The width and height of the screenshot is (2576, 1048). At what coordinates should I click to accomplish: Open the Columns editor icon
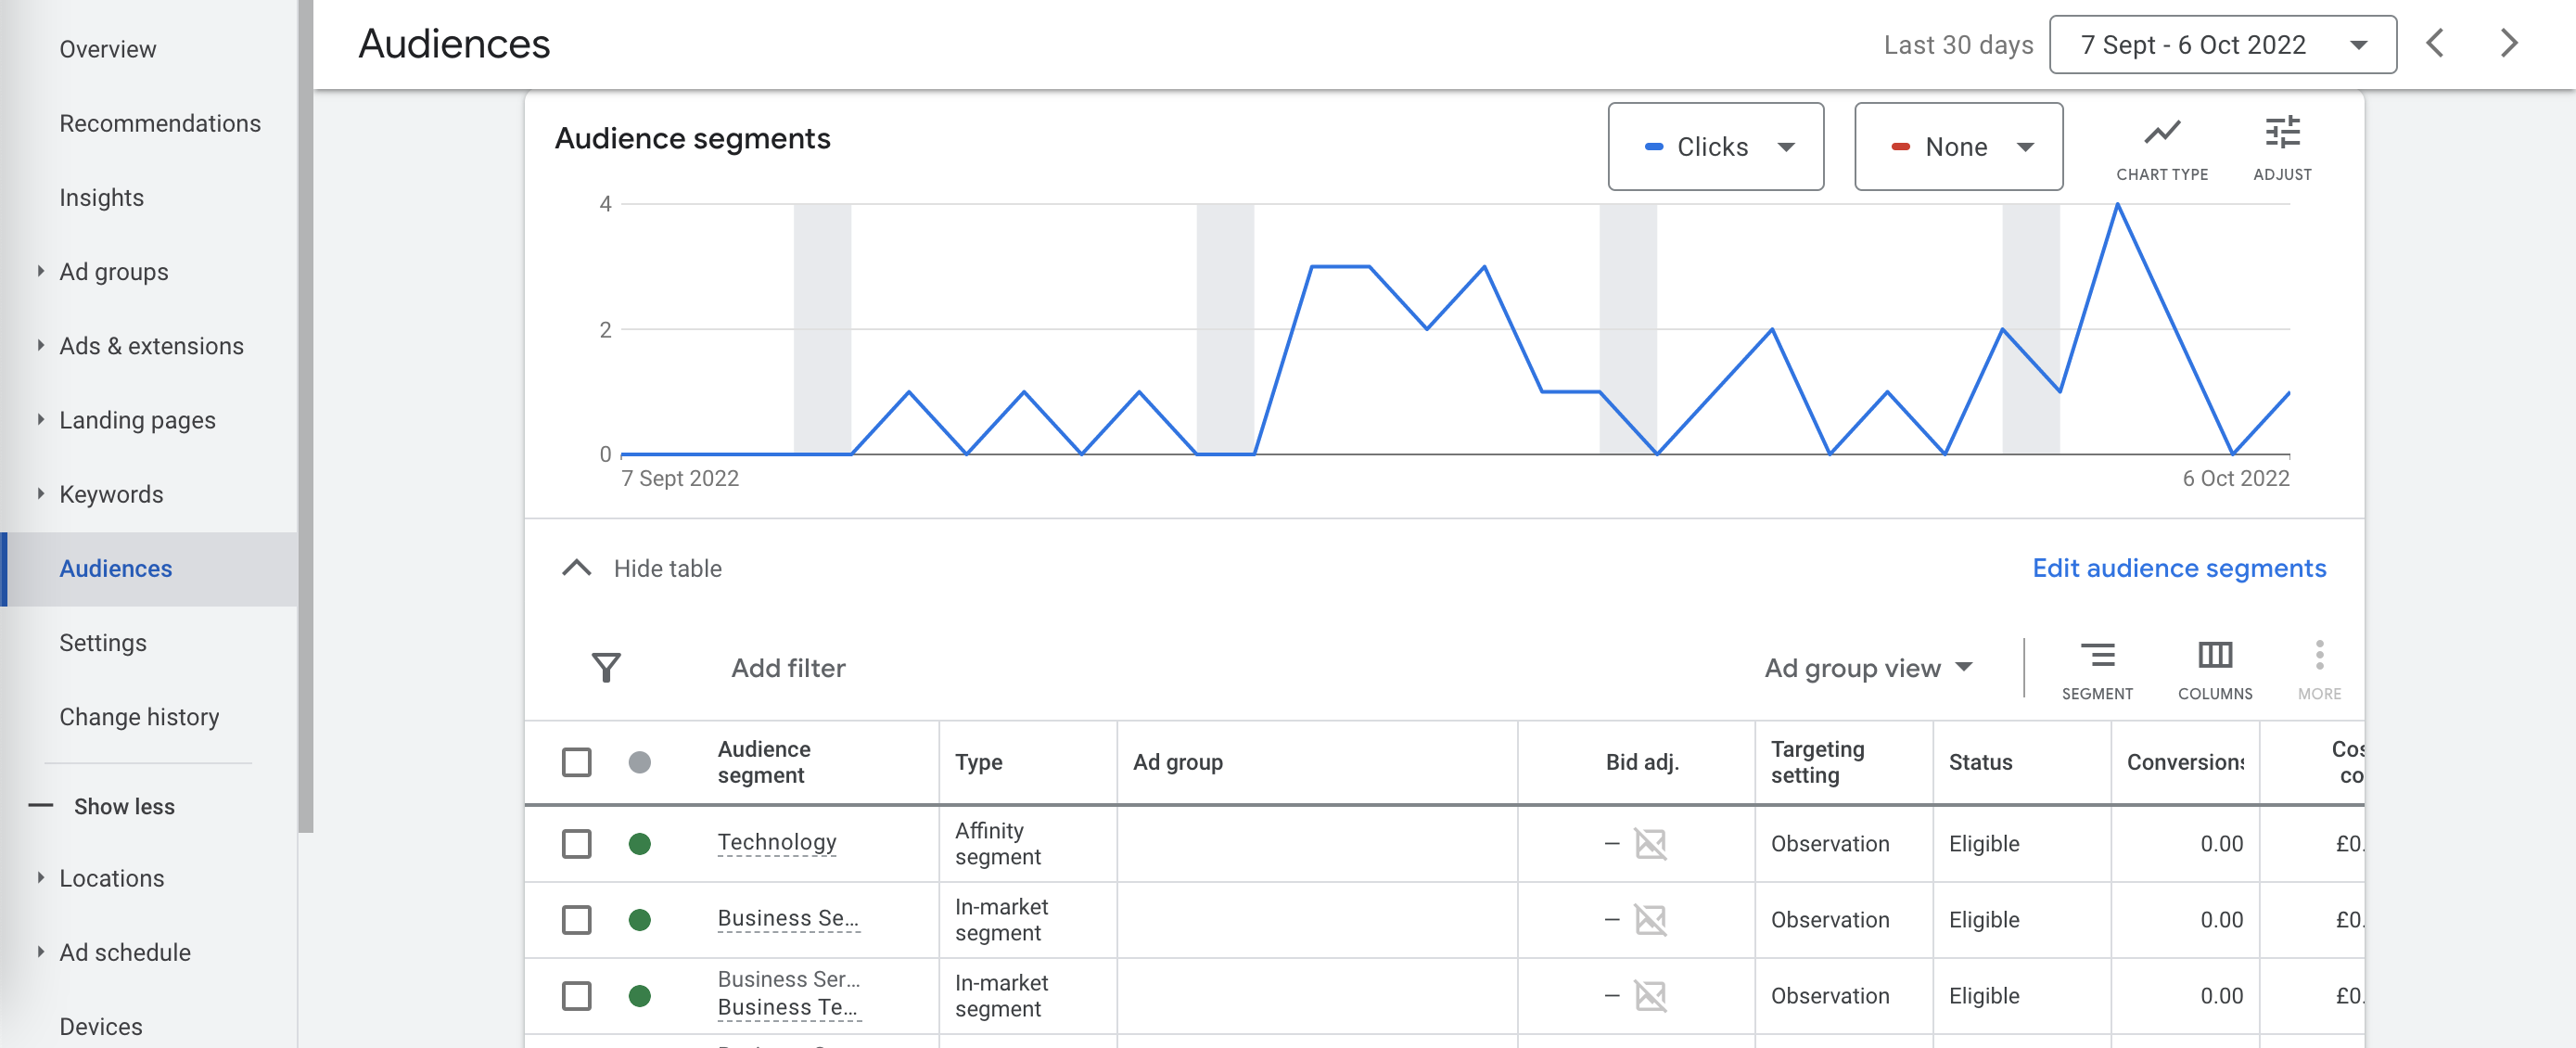pos(2214,670)
